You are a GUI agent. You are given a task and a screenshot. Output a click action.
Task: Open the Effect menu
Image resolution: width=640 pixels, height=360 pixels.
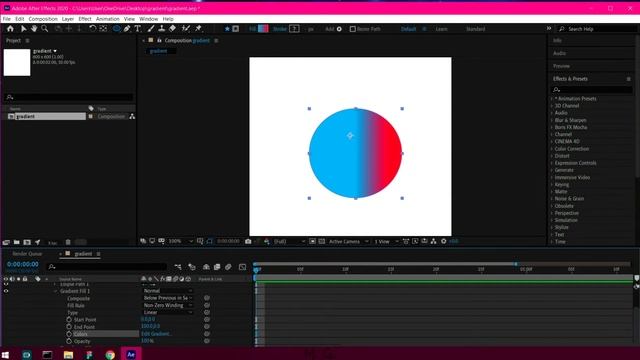coord(85,19)
